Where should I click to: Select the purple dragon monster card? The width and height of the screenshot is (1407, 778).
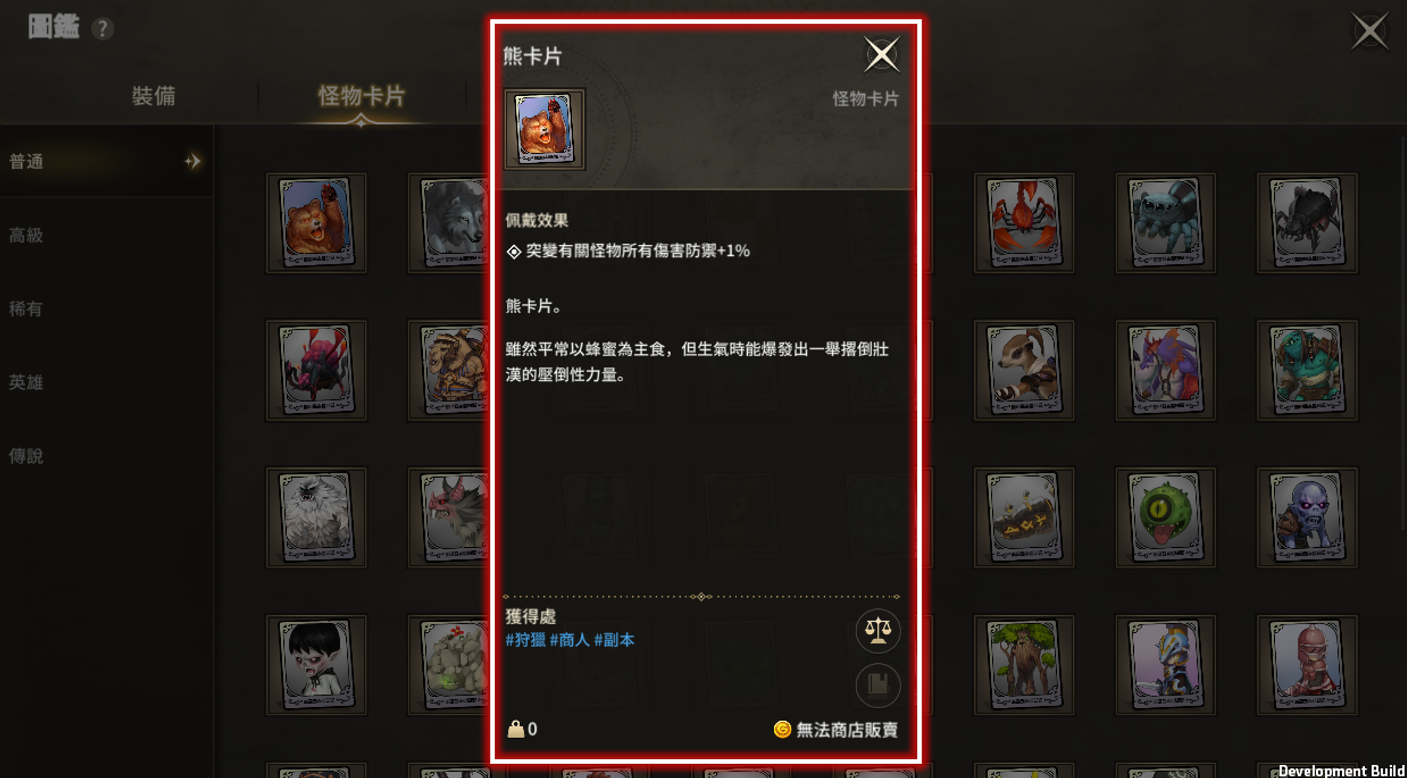(1166, 370)
